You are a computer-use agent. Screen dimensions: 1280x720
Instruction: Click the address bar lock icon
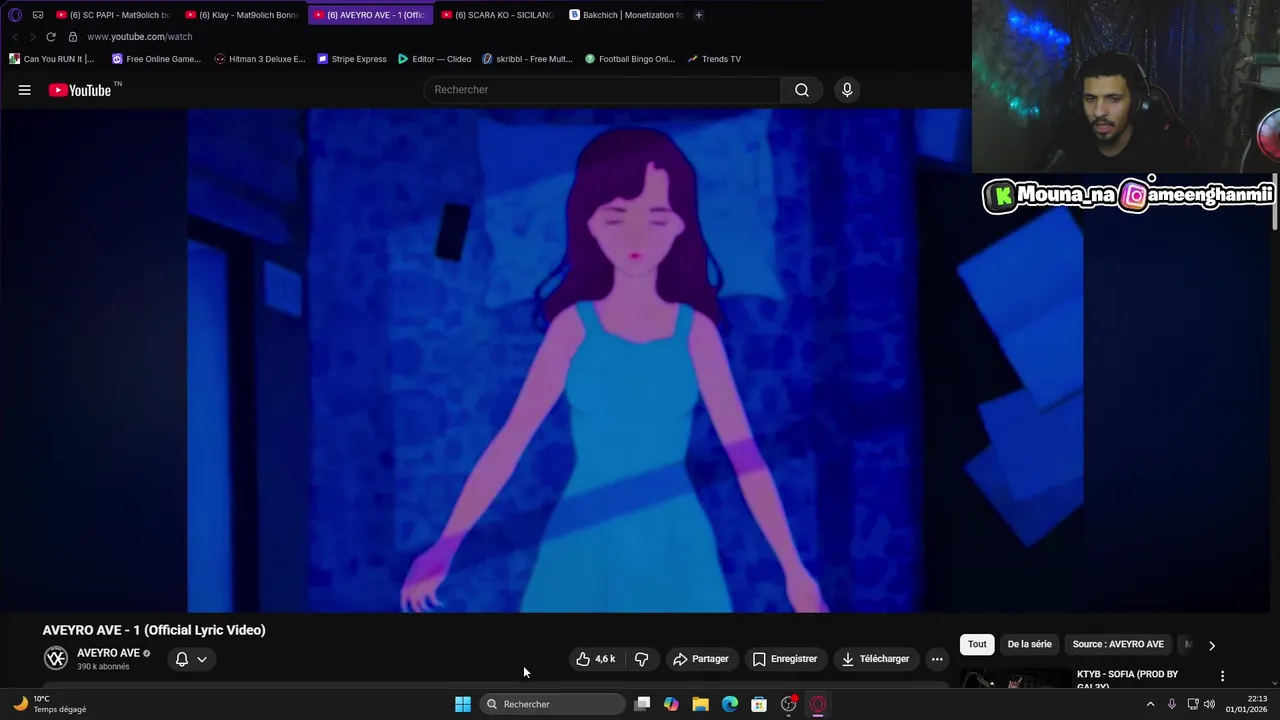[72, 37]
